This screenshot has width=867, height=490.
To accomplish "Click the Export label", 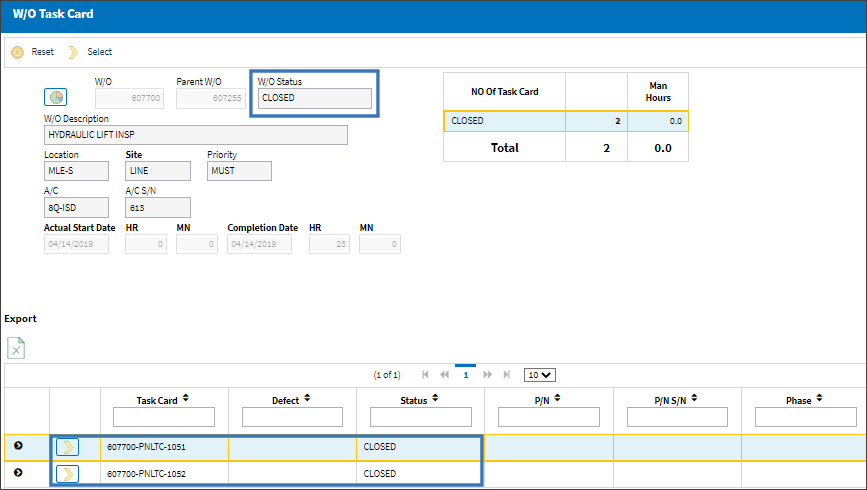I will (20, 319).
